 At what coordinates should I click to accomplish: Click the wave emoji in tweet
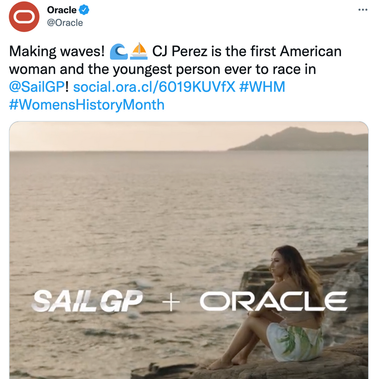pos(119,52)
